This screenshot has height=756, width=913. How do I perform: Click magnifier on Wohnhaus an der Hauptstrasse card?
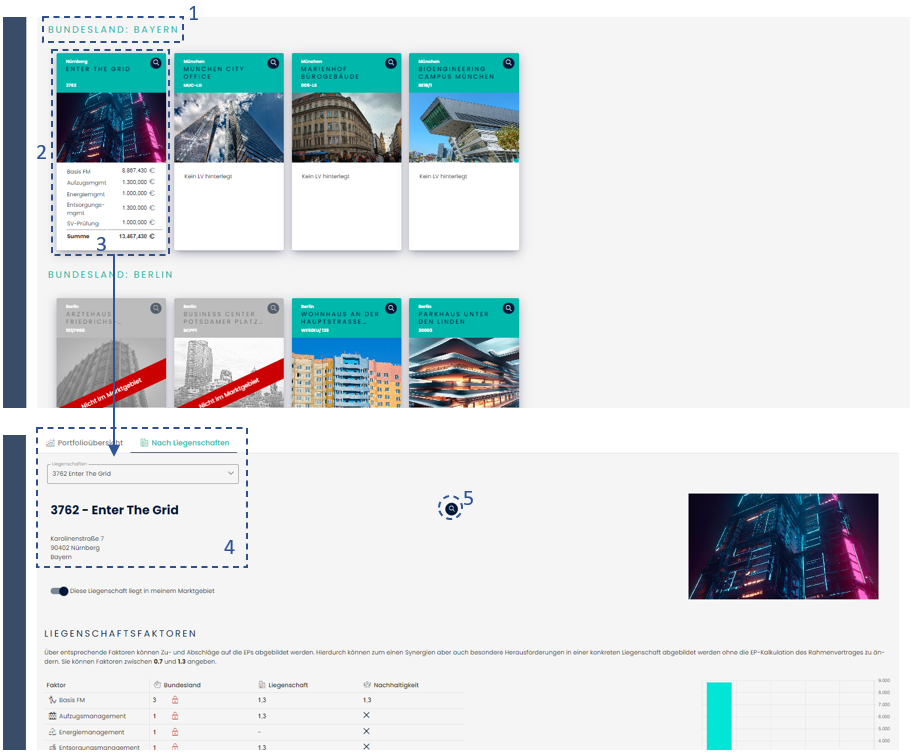coord(391,308)
